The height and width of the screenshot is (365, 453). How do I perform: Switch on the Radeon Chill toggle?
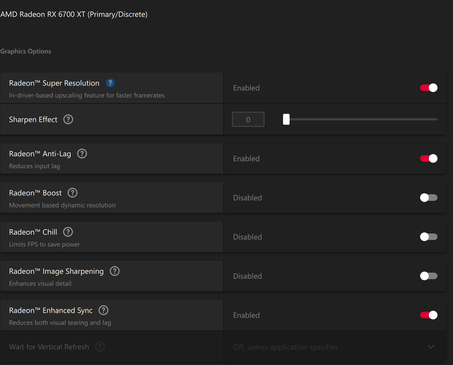pos(429,237)
